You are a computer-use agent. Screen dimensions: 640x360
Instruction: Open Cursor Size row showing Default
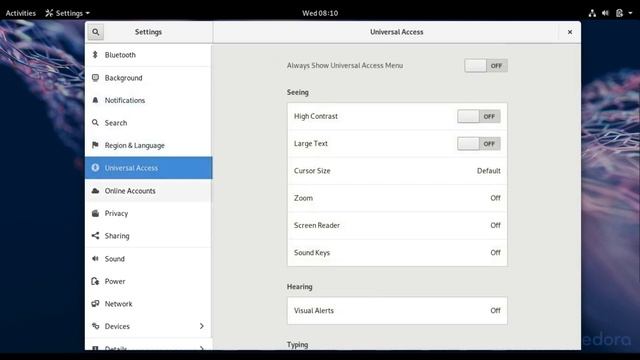tap(397, 171)
